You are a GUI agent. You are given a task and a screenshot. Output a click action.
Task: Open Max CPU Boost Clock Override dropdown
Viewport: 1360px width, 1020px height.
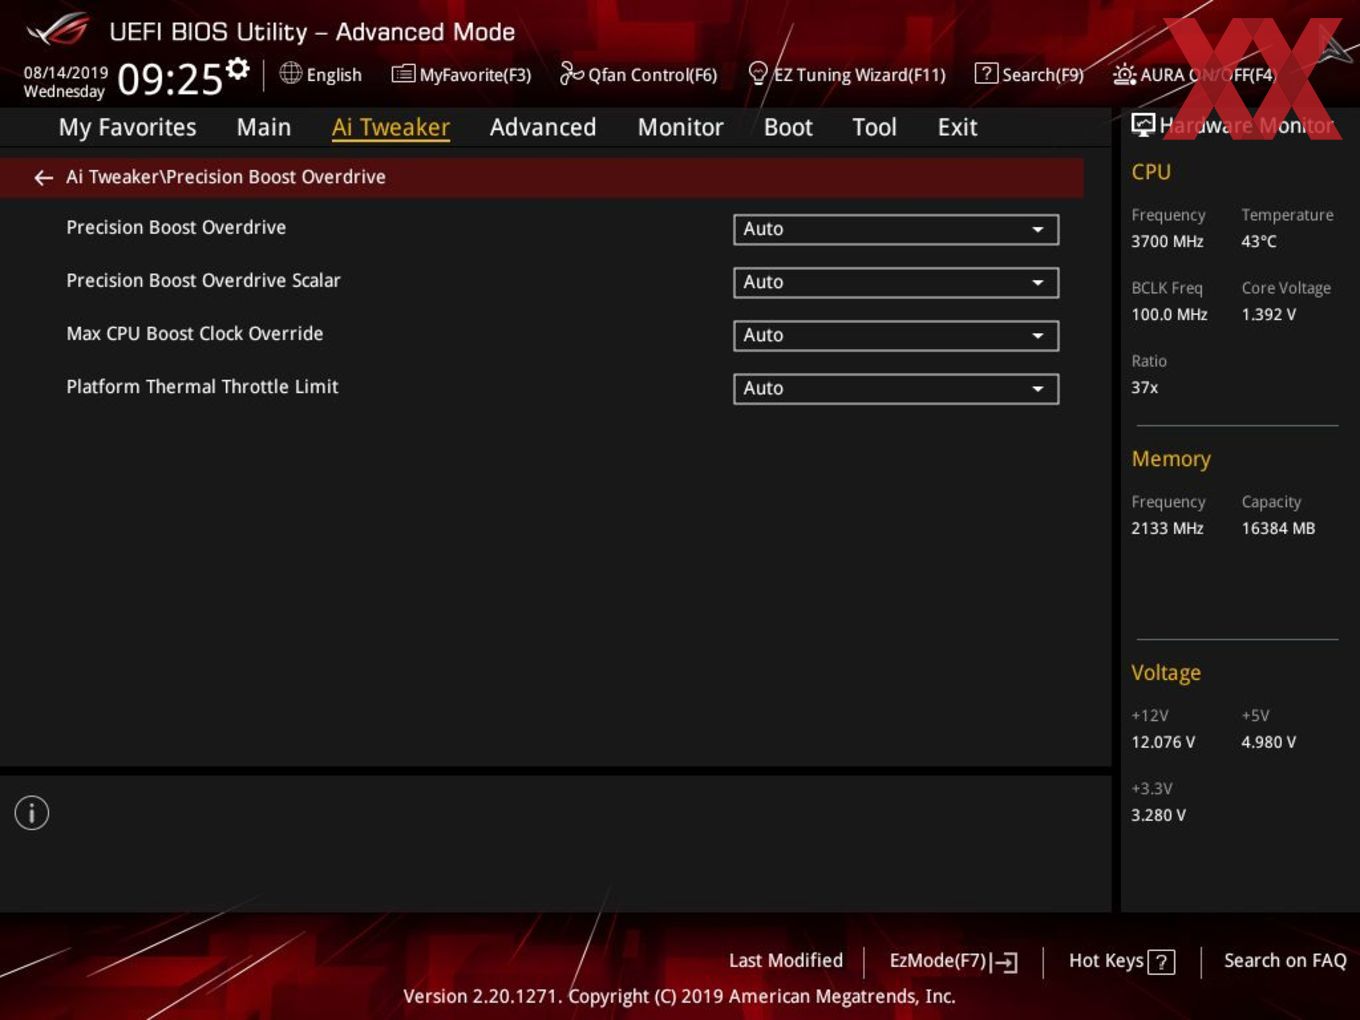896,335
